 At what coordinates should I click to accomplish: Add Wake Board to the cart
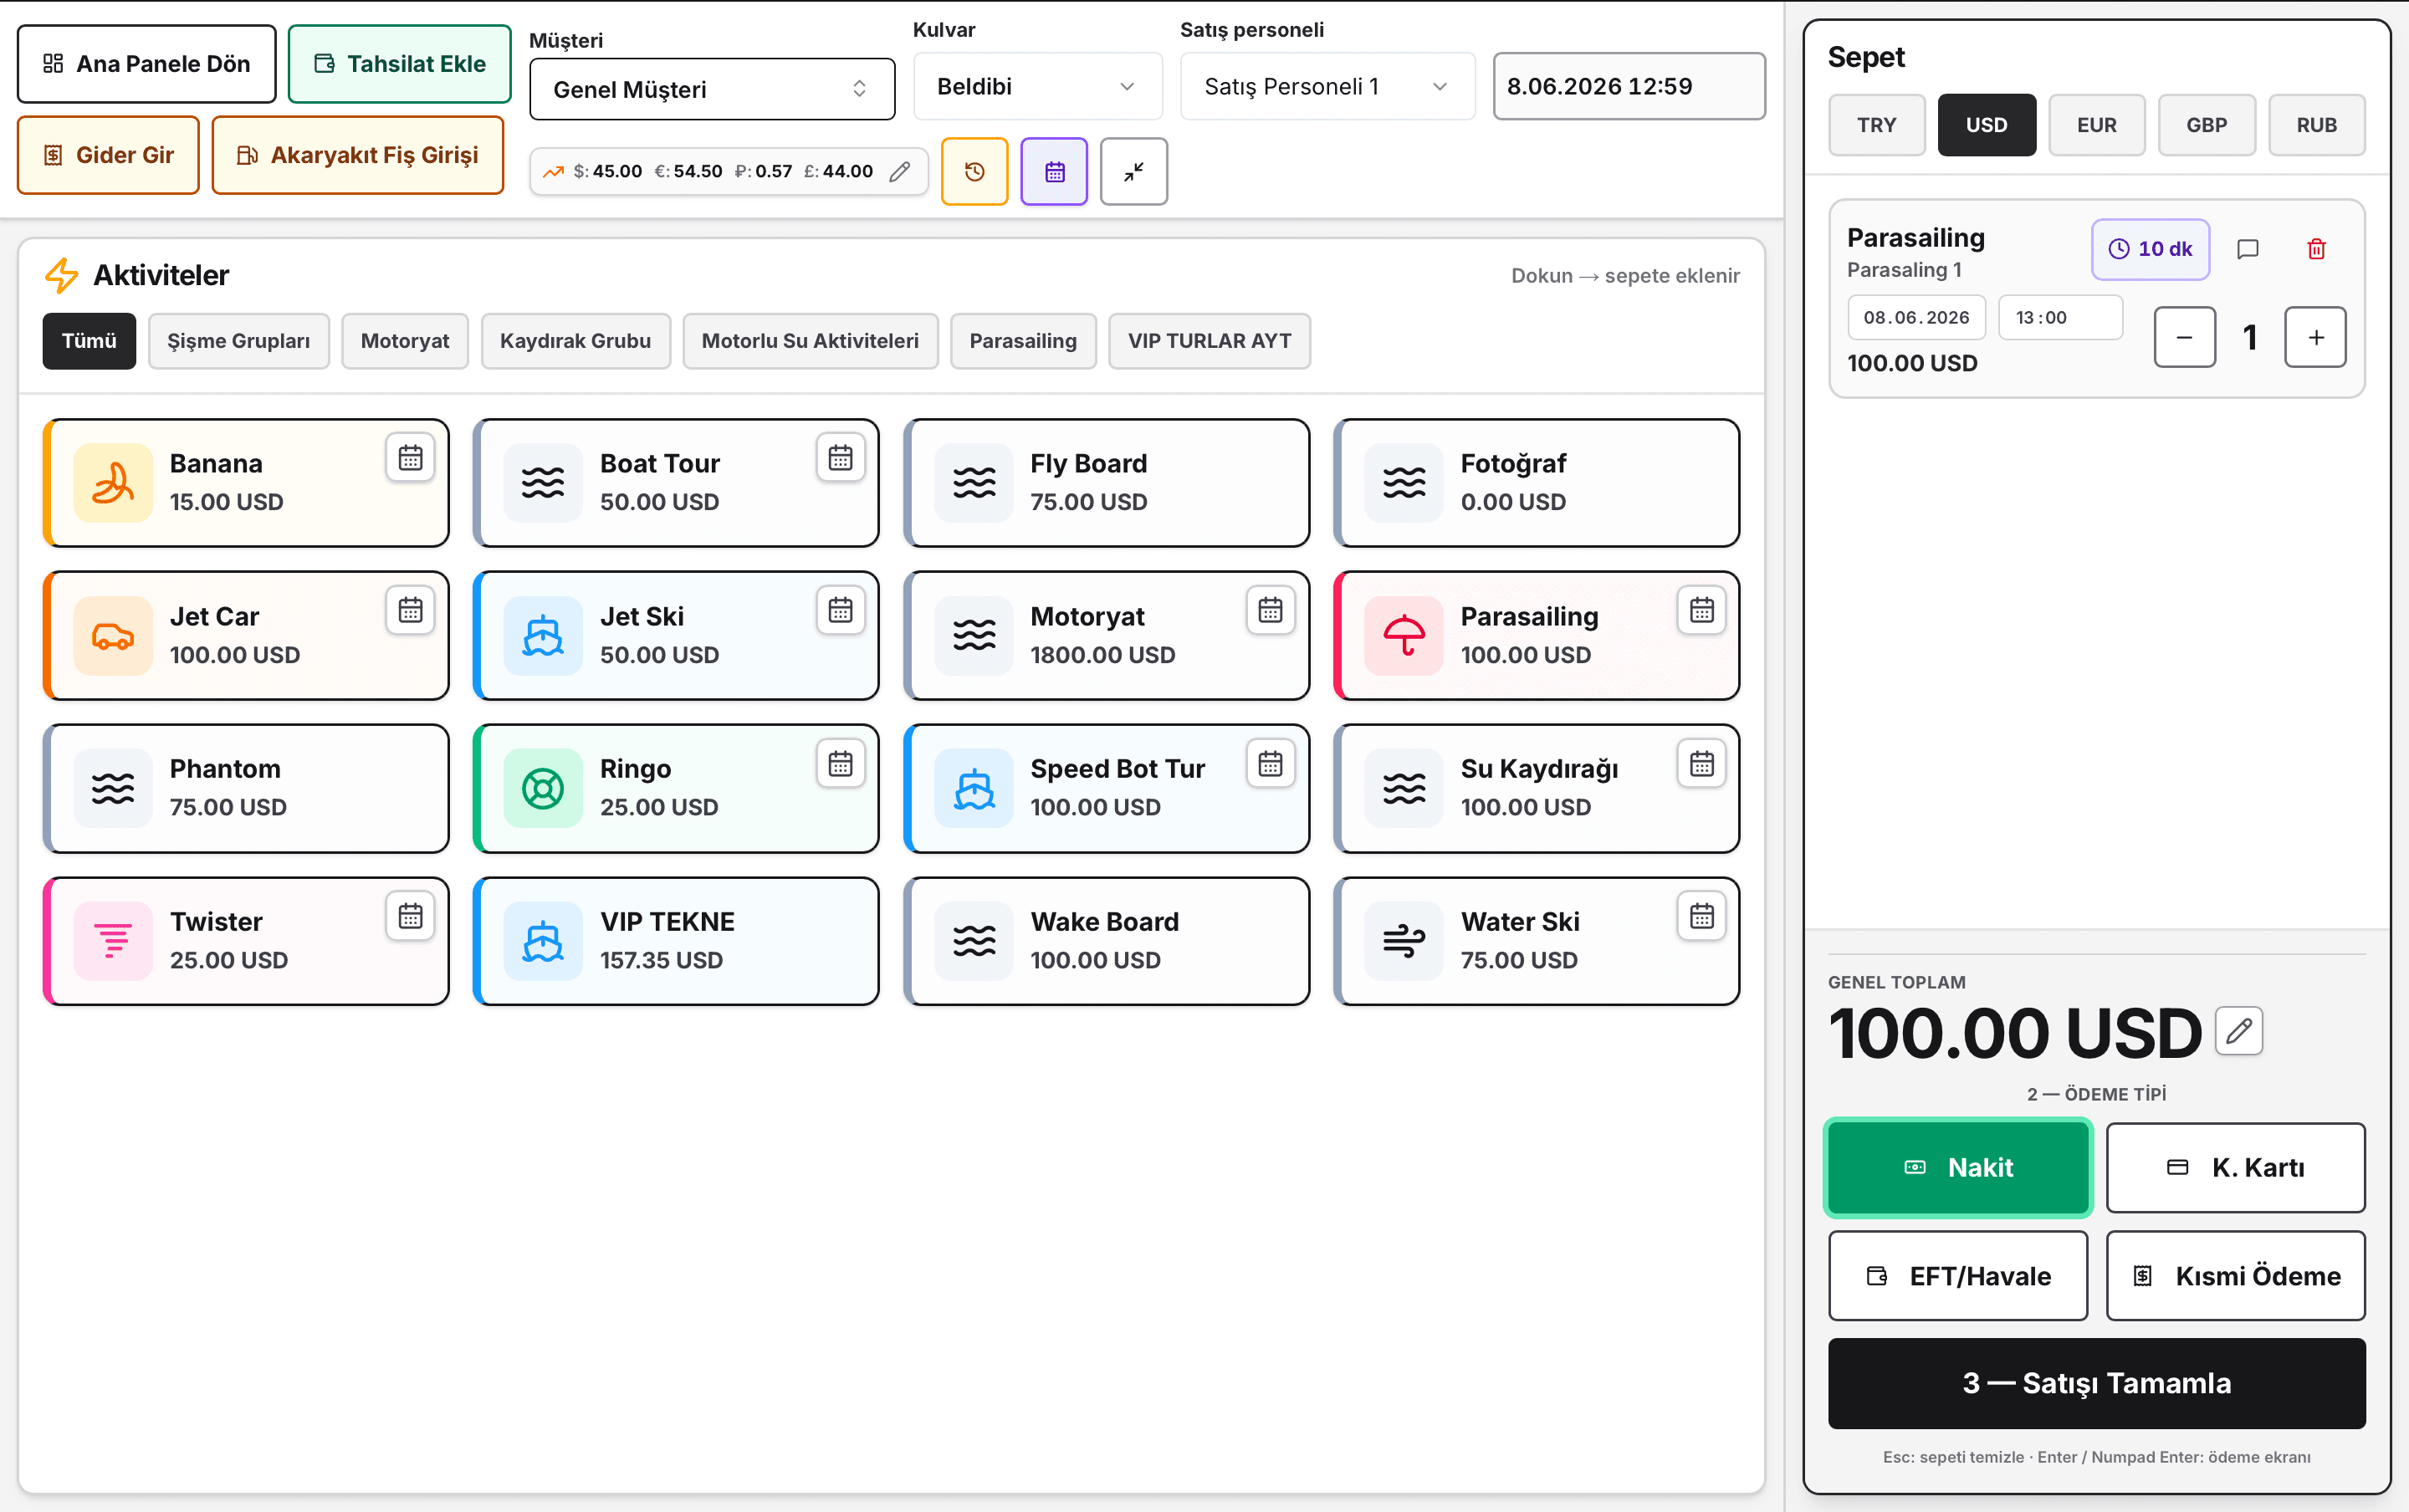coord(1106,942)
